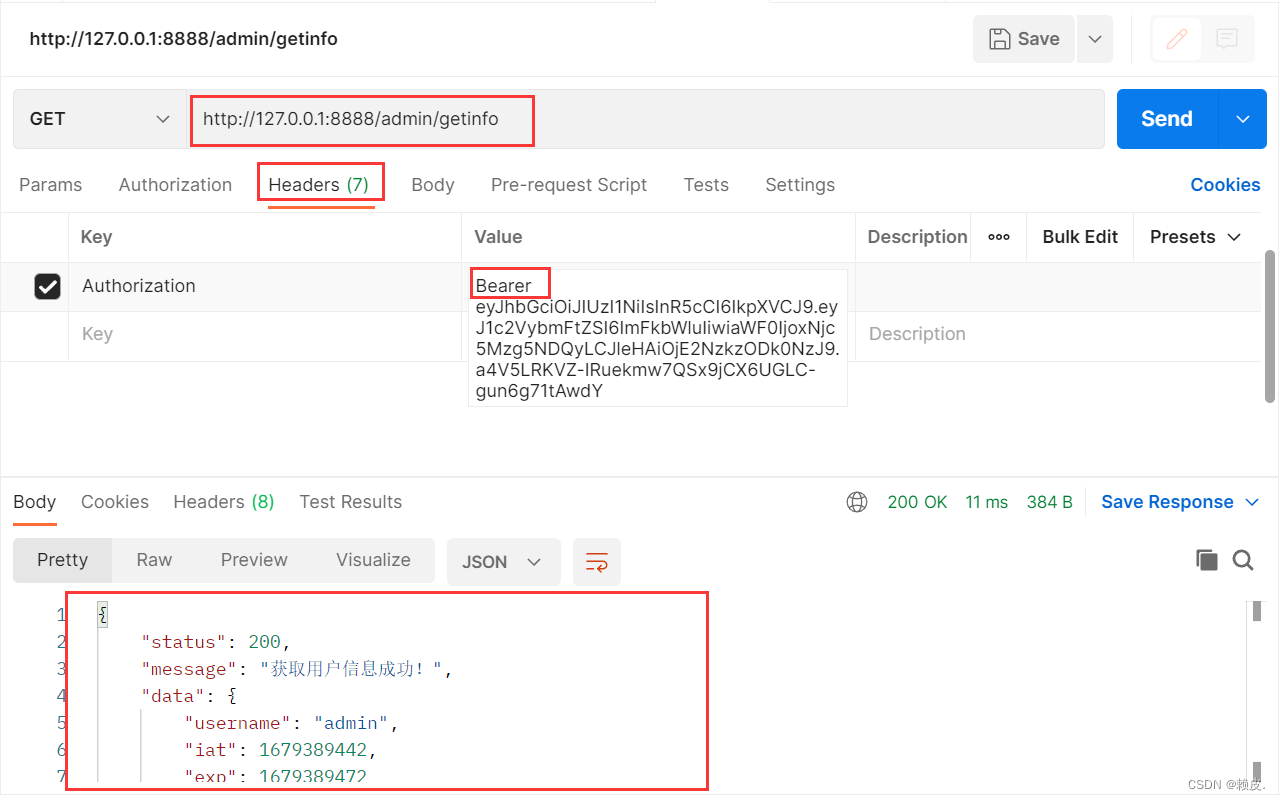
Task: Open the Pre-request Script tab
Action: point(569,185)
